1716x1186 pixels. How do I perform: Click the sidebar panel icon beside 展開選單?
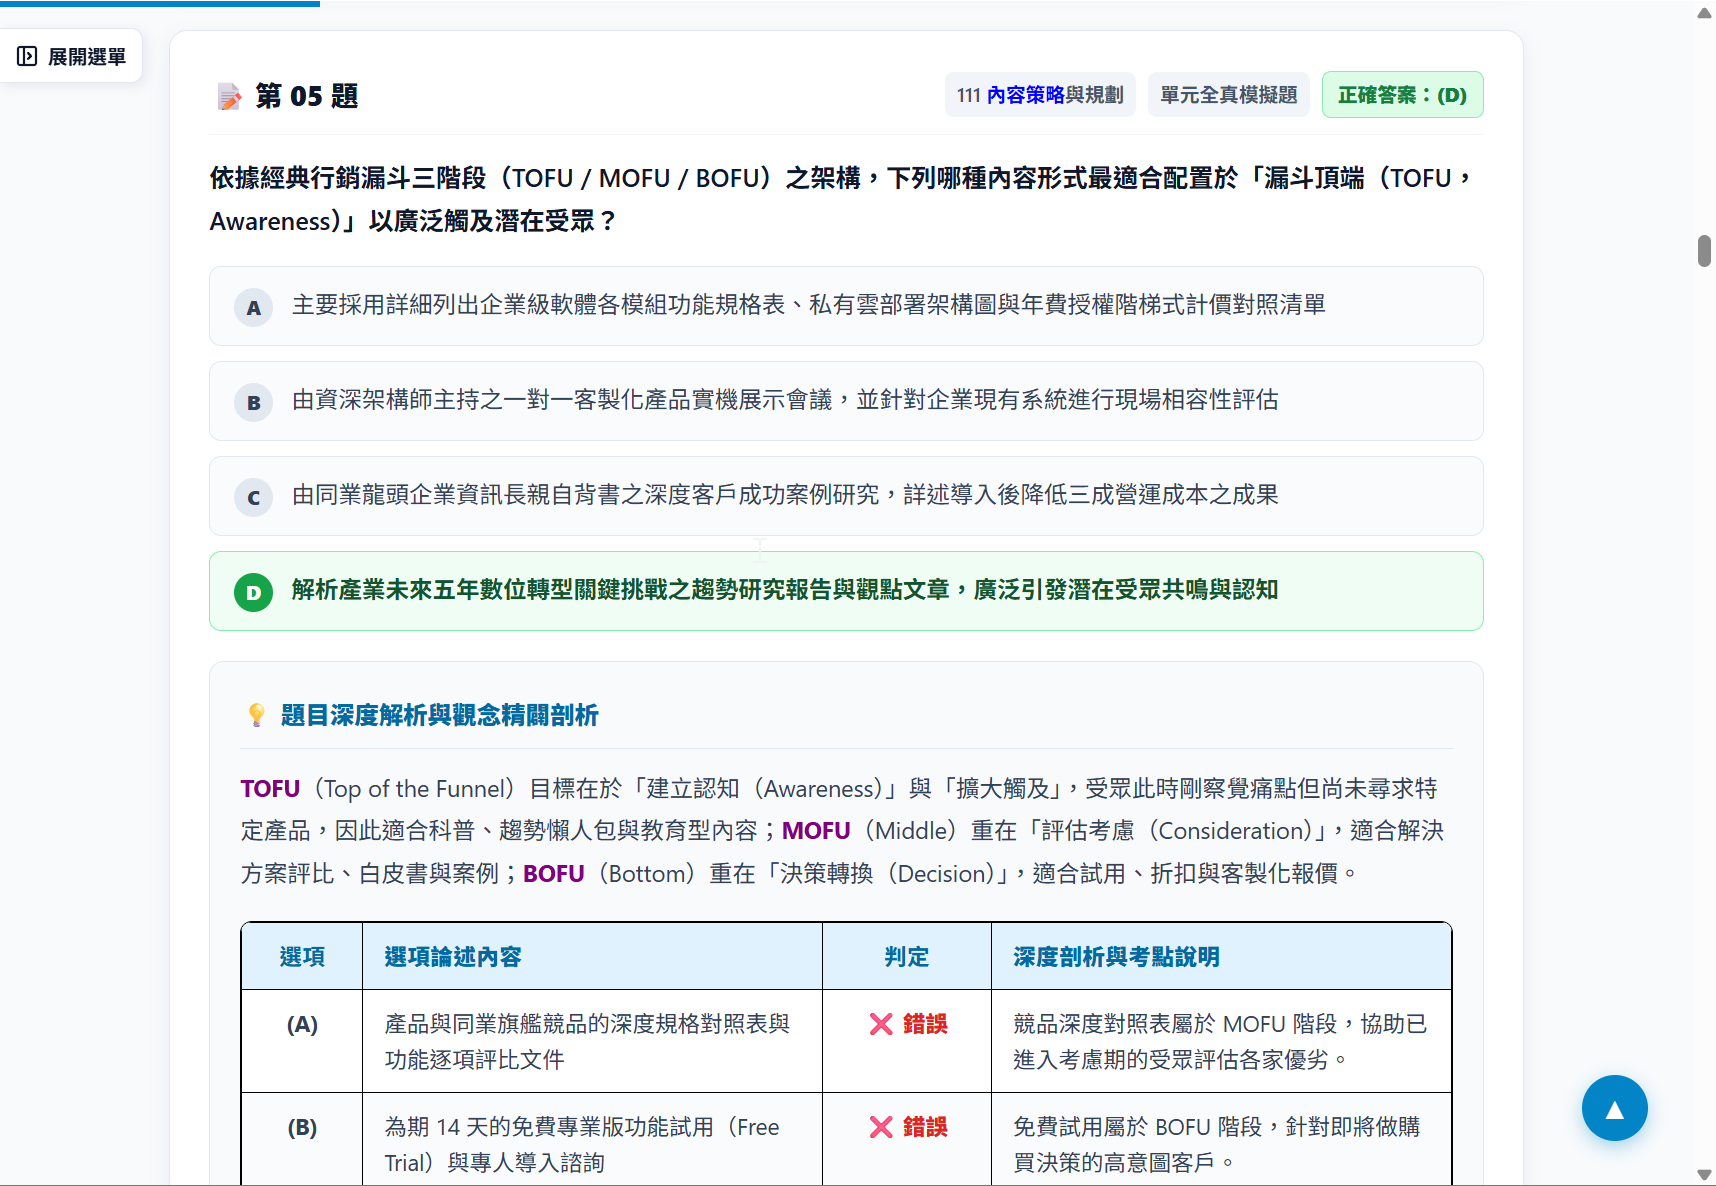pos(27,56)
